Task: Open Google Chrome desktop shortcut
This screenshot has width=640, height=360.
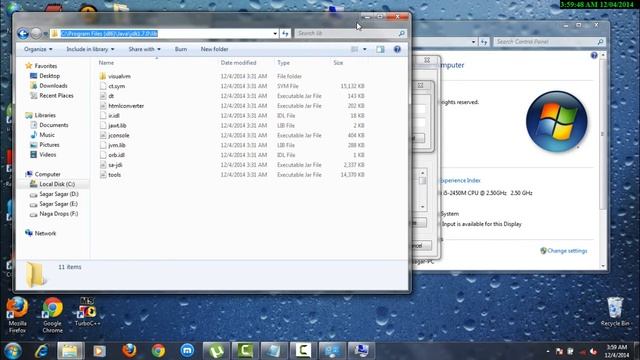Action: [x=53, y=315]
